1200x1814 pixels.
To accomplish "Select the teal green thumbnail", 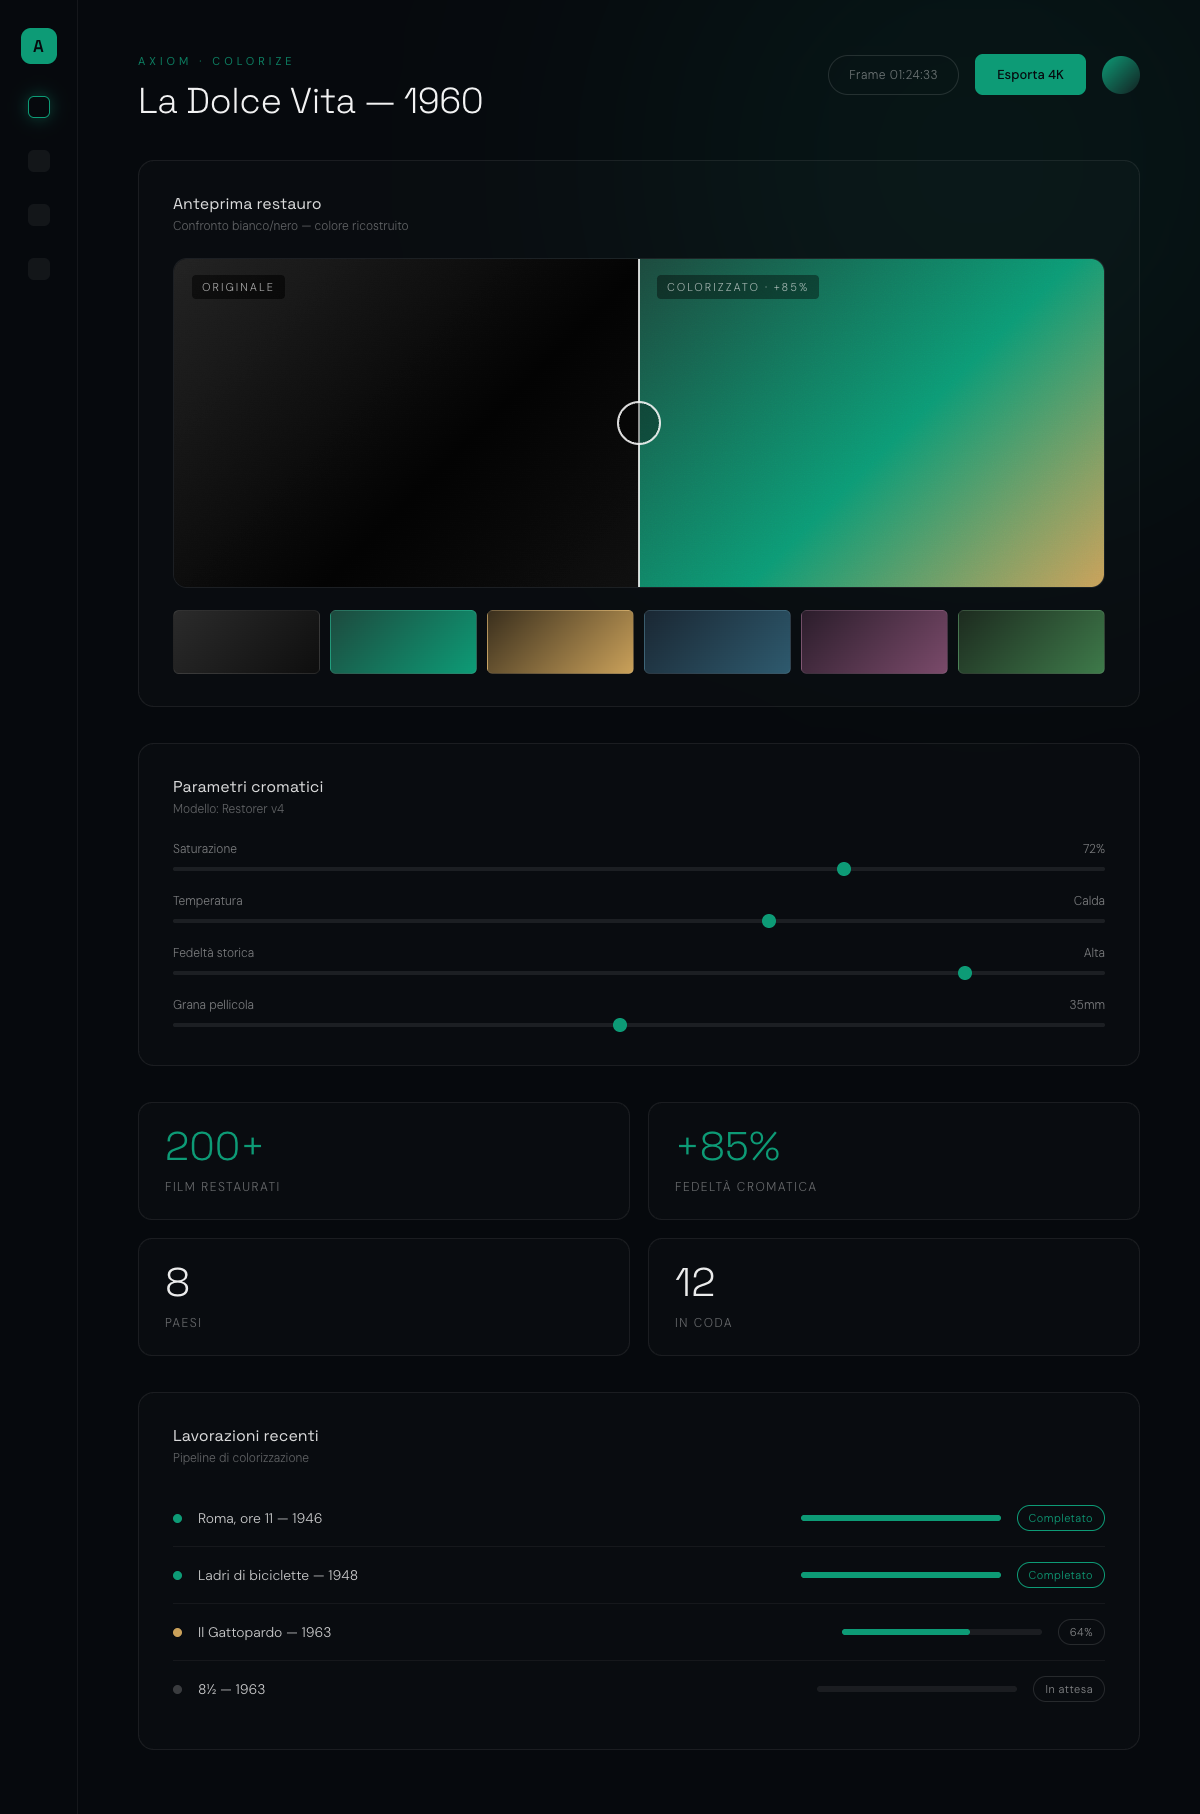I will click(x=403, y=642).
